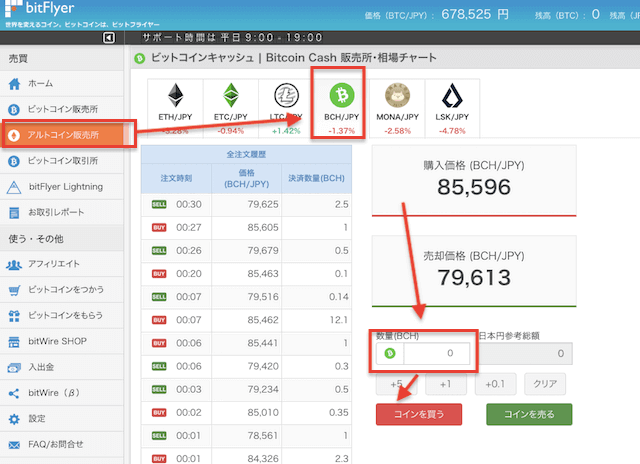Screen dimensions: 640x464
Task: Click the 売却価格 79,613 panel
Action: click(x=474, y=271)
